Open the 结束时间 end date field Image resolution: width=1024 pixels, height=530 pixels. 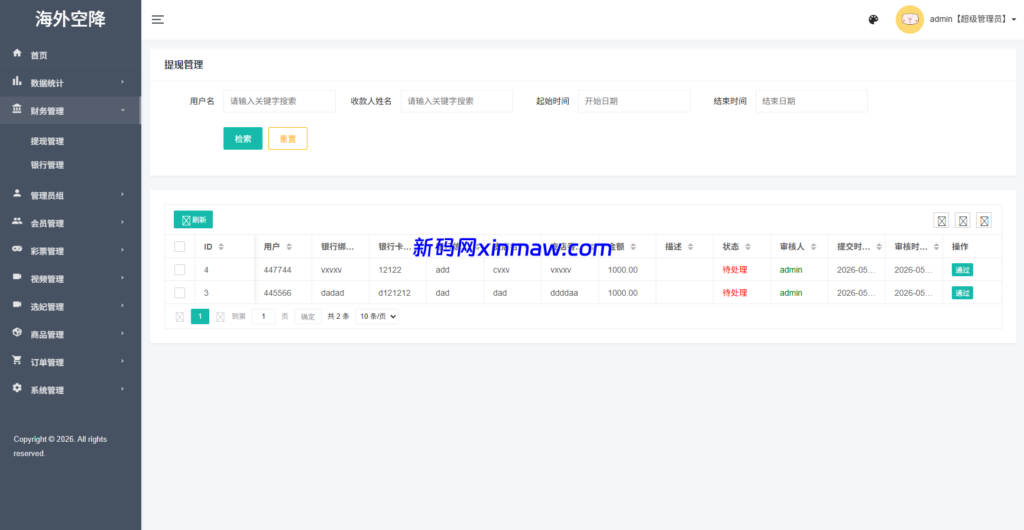(812, 101)
